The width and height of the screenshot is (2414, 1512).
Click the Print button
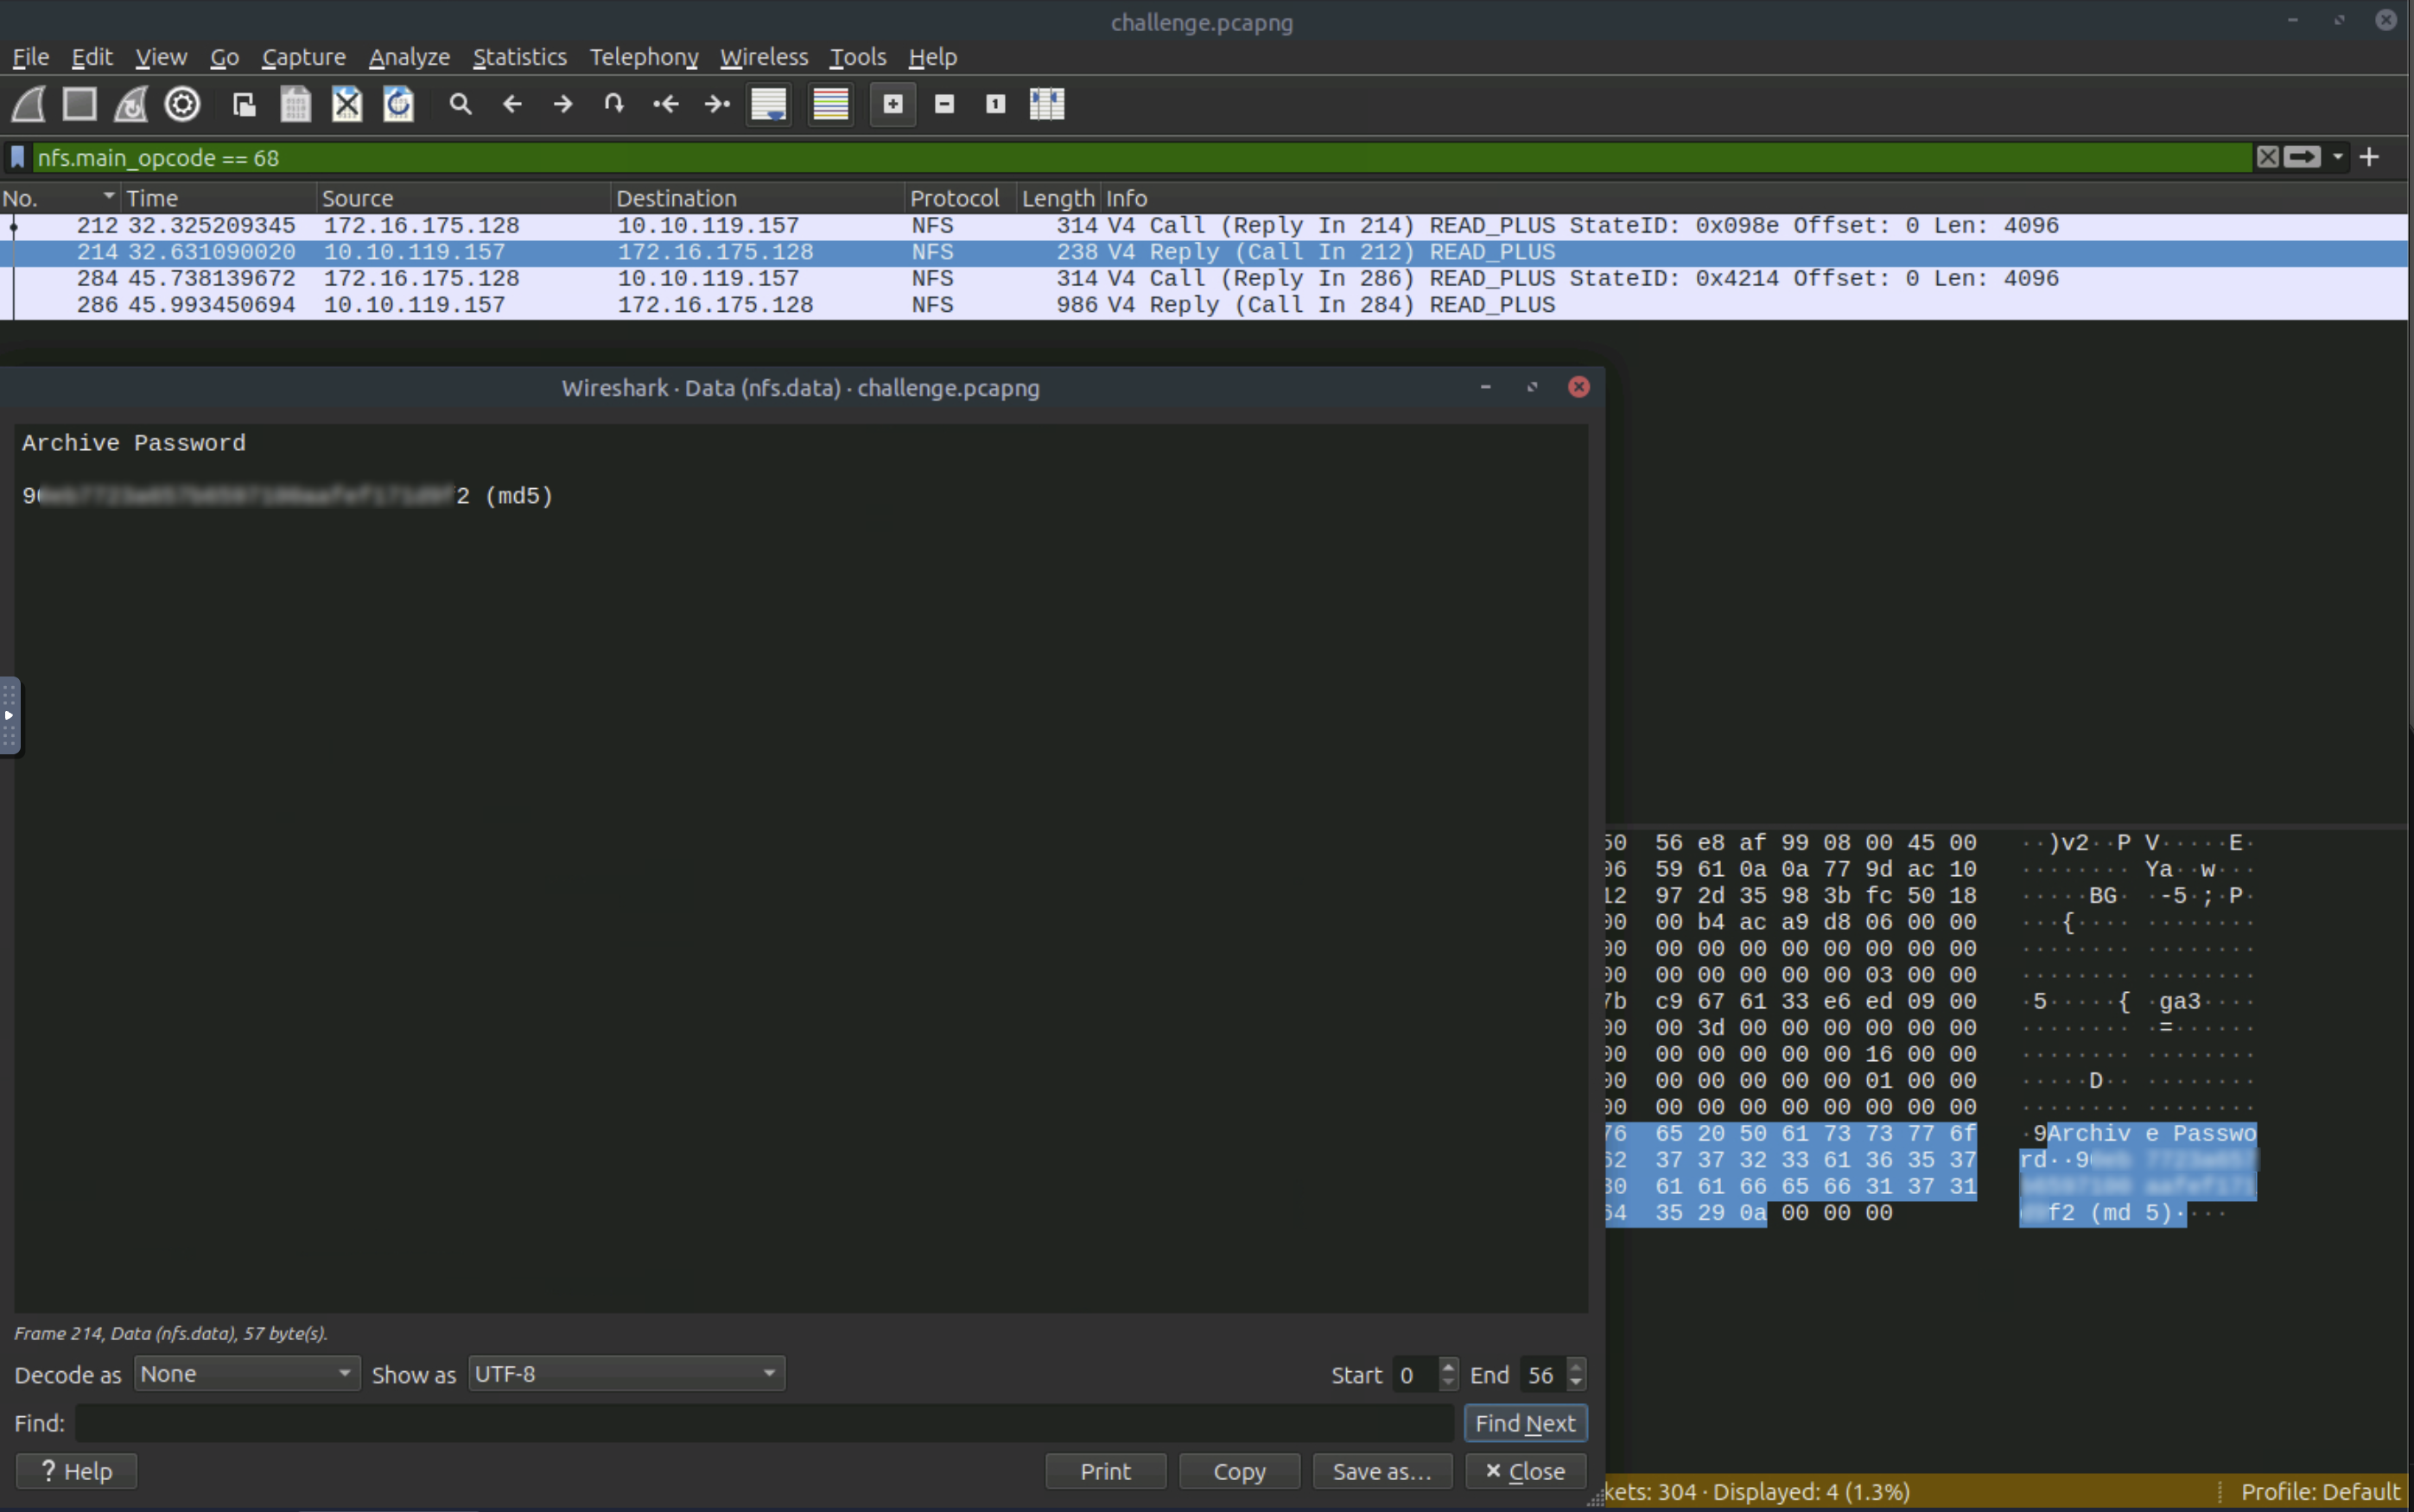(x=1105, y=1471)
